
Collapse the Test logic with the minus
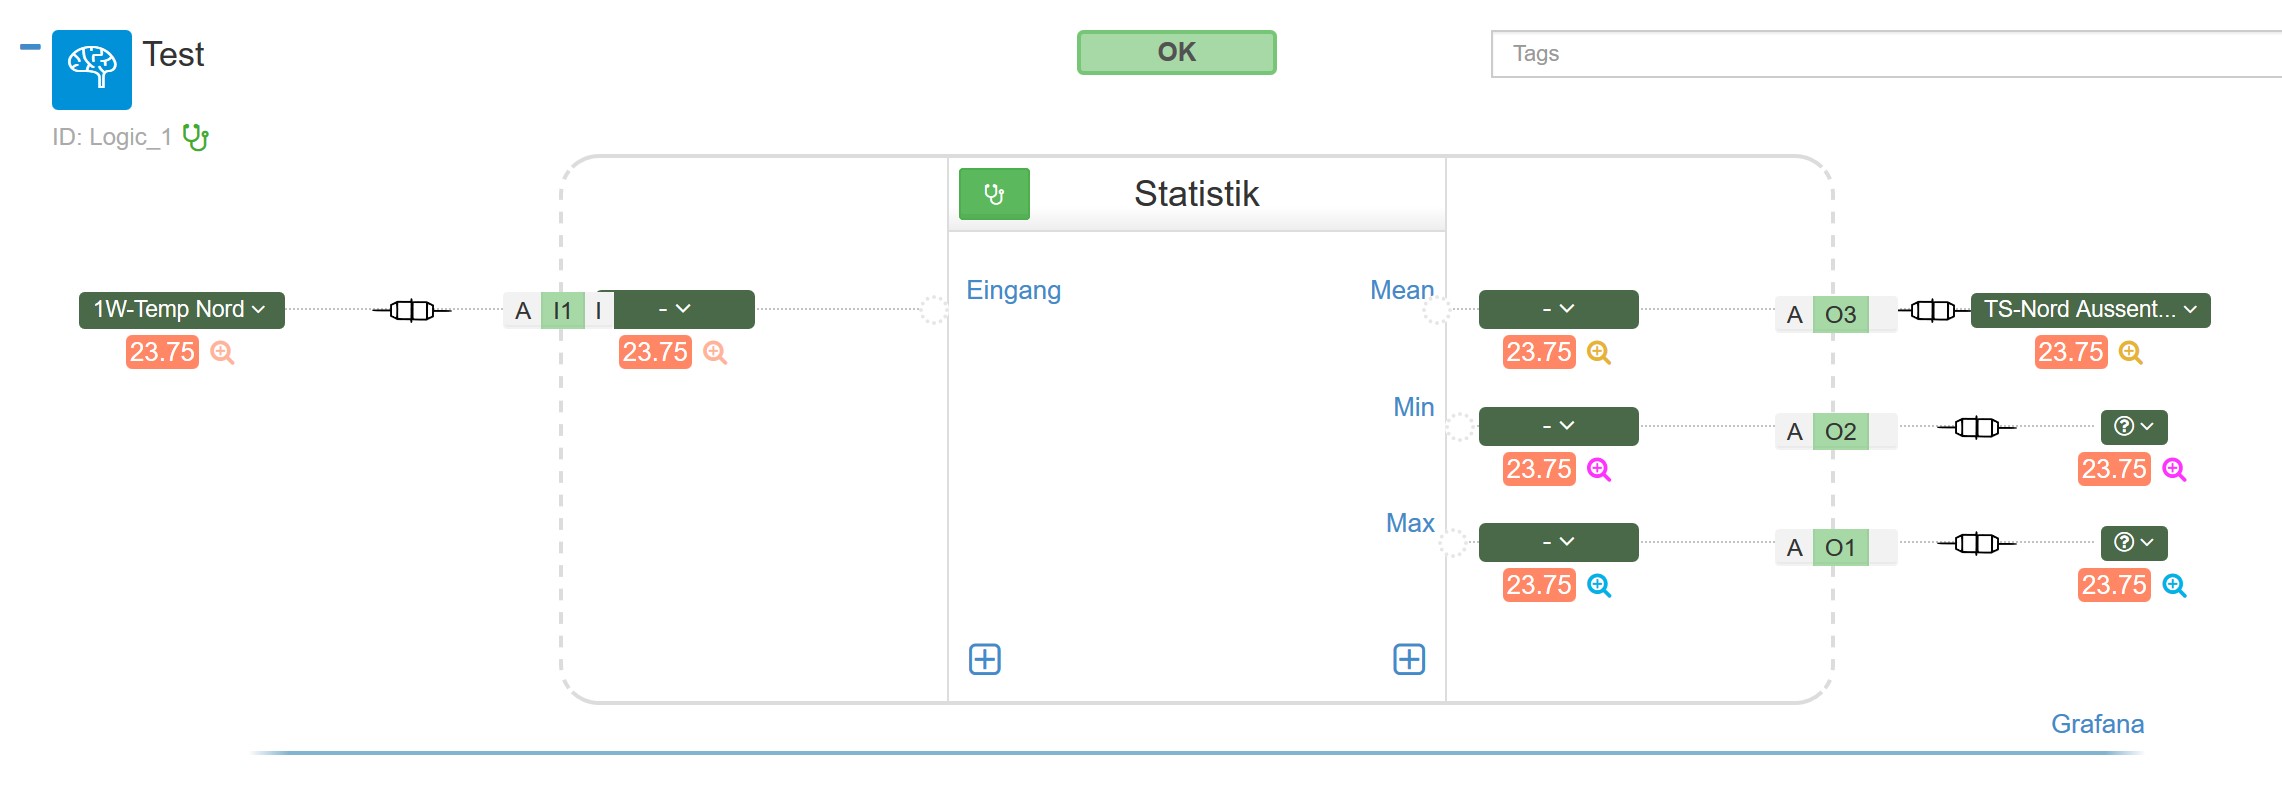pos(30,47)
